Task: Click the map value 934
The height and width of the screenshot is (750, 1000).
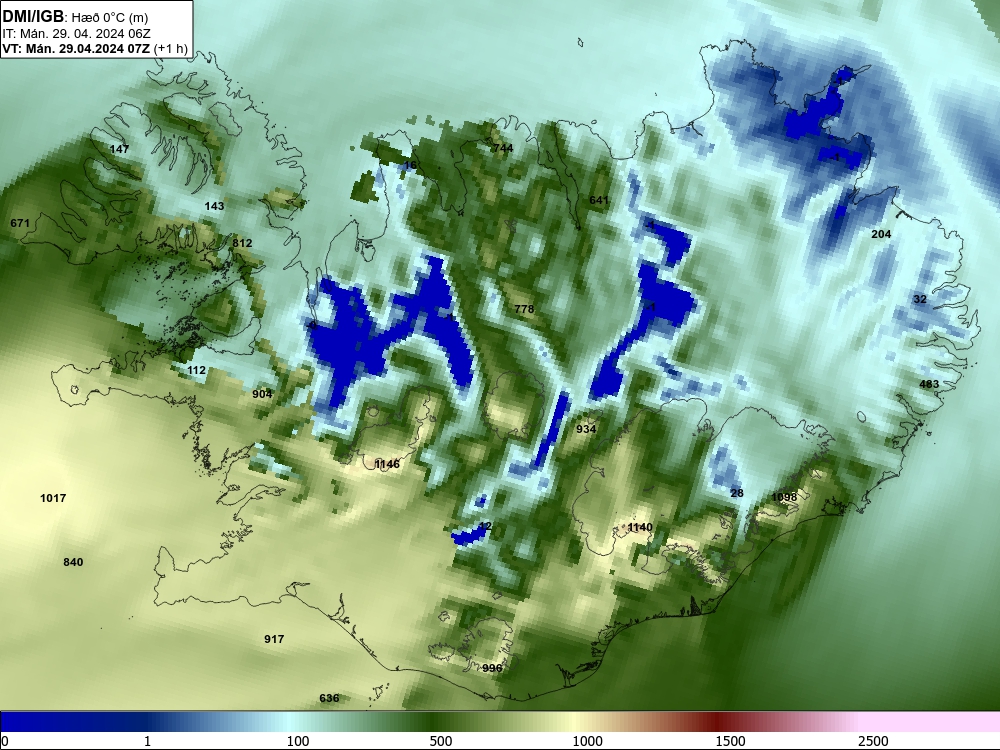Action: point(586,429)
